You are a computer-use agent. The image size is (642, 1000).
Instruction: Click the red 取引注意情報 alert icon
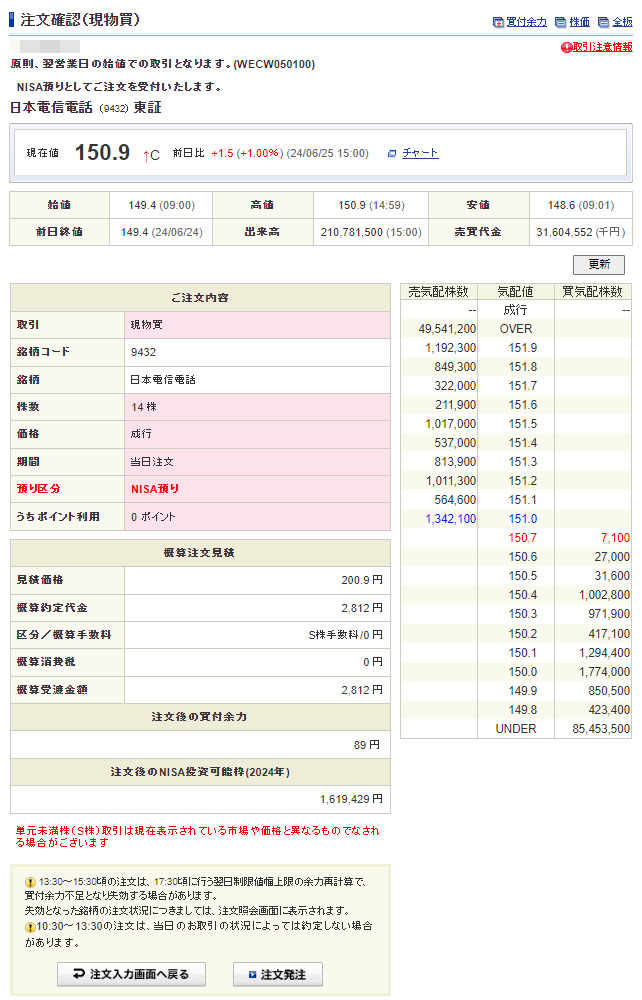567,47
